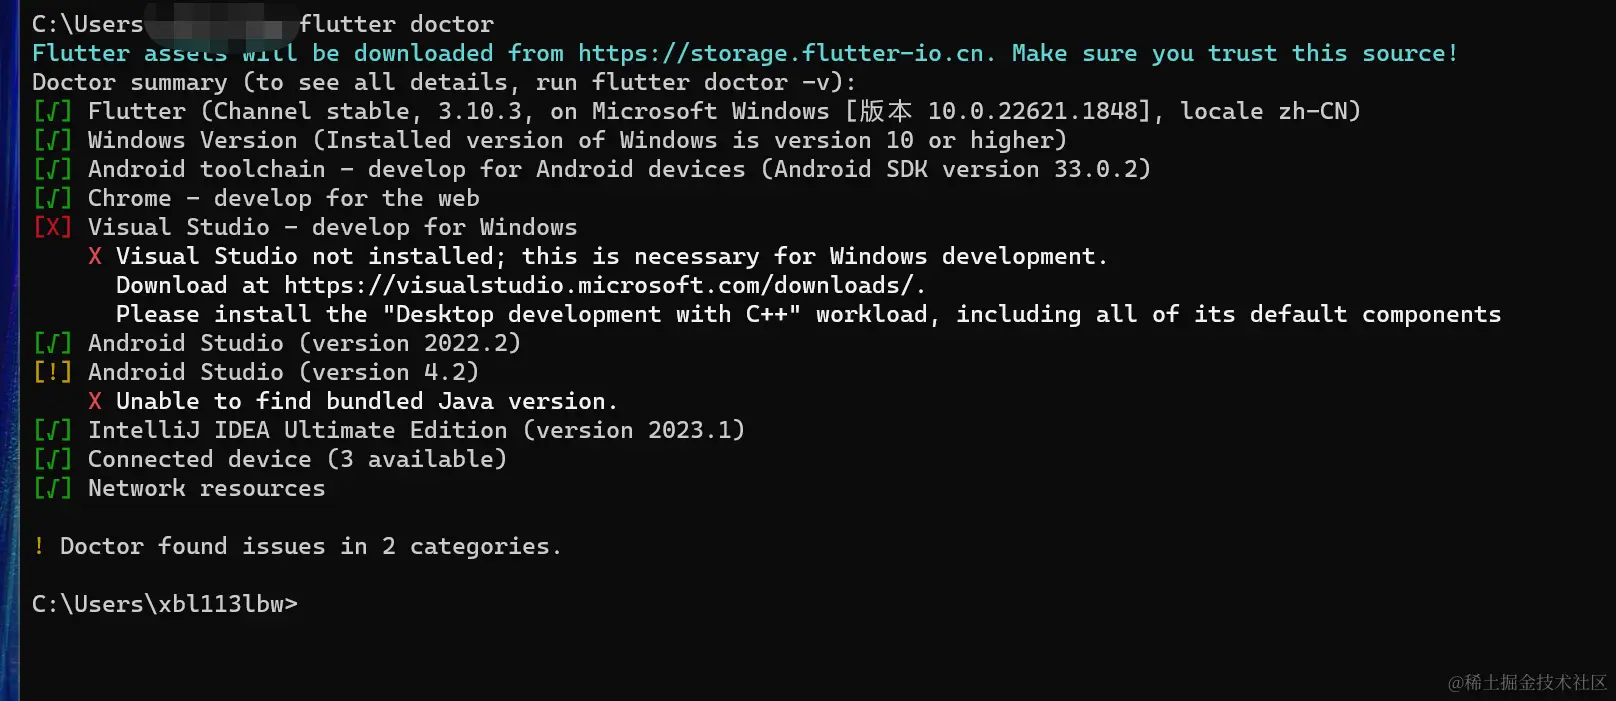Viewport: 1616px width, 701px height.
Task: Click the 'flutter doctor' command text
Action: coord(396,24)
